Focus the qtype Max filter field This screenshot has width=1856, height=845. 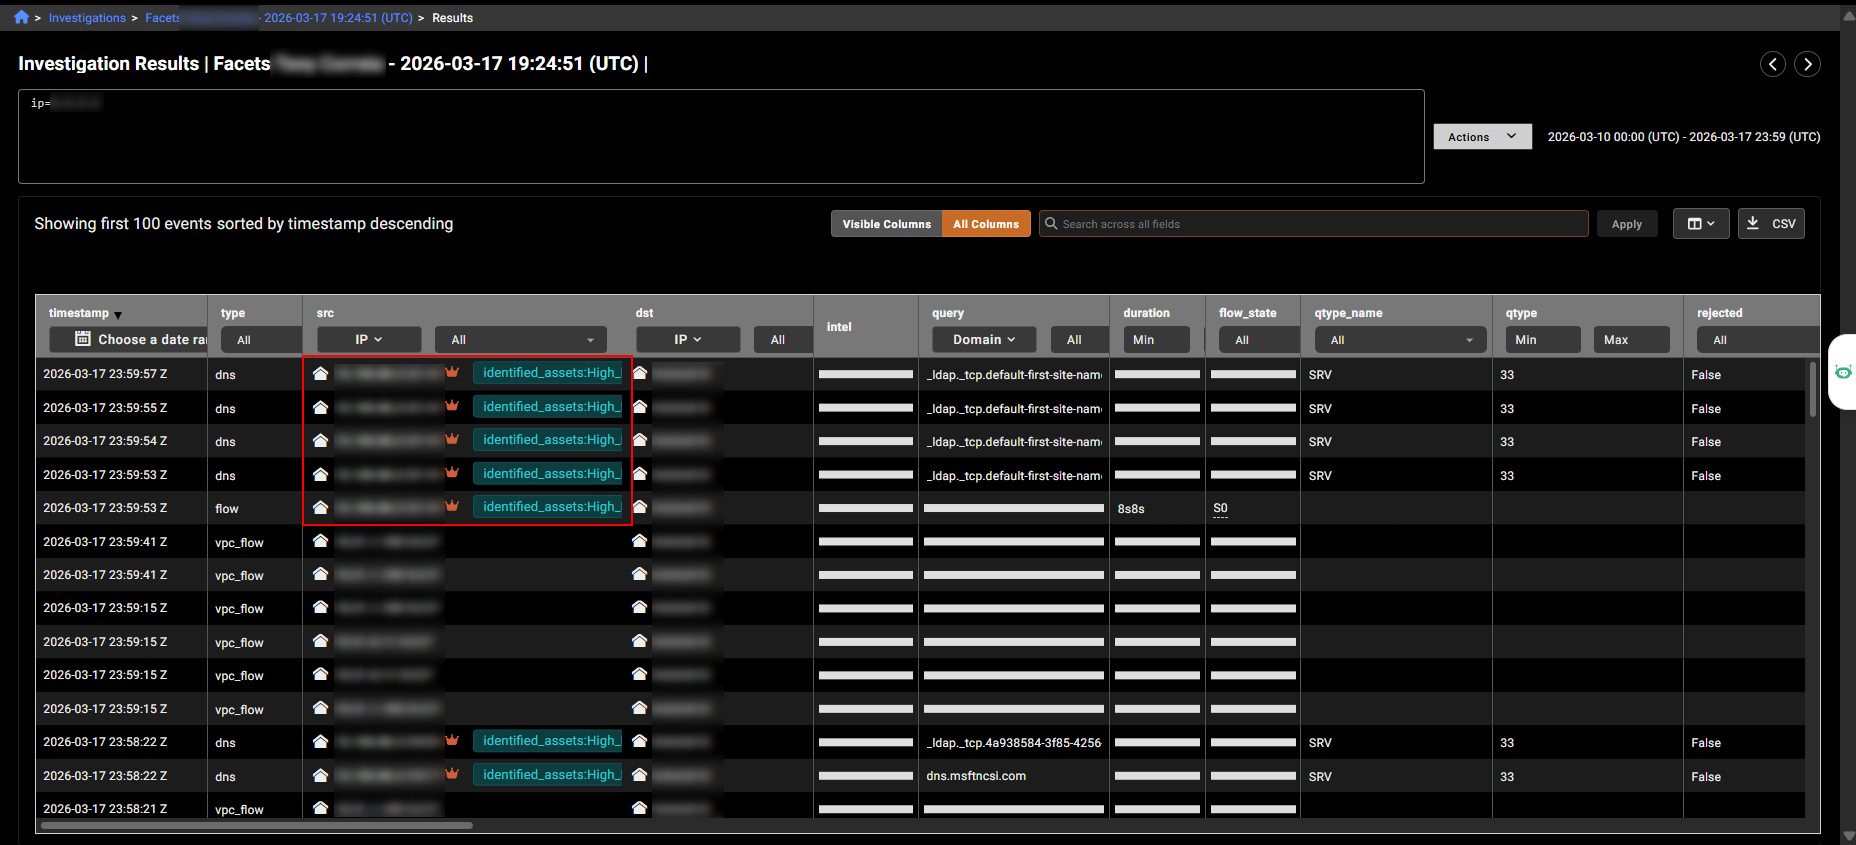1631,340
